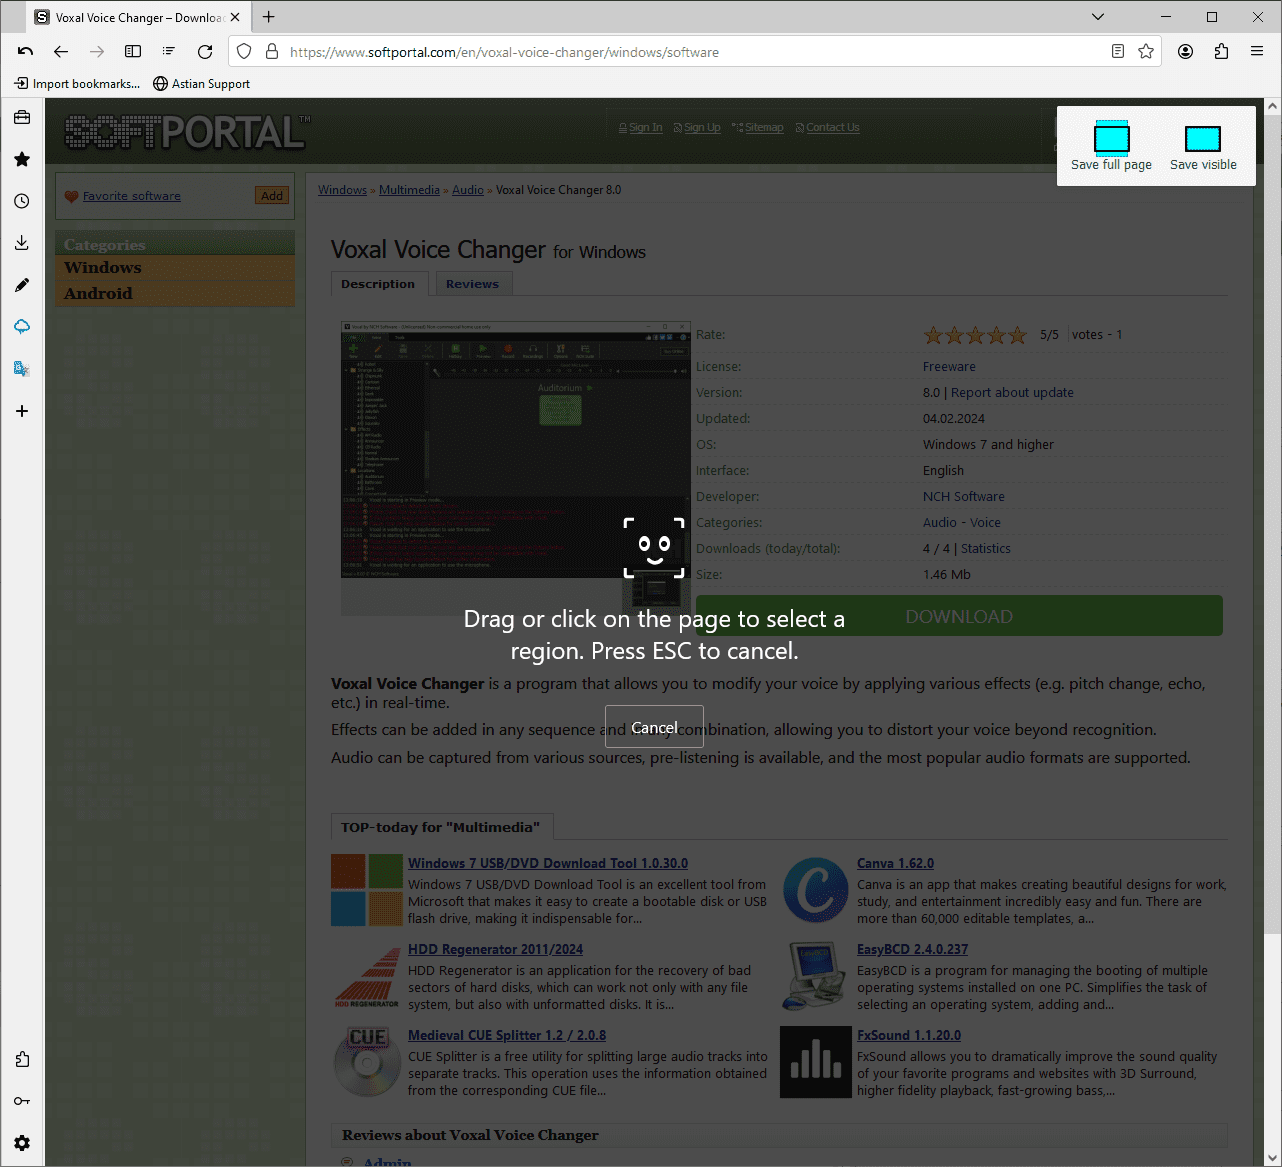The width and height of the screenshot is (1282, 1167).
Task: View site security padlock information
Action: click(271, 51)
